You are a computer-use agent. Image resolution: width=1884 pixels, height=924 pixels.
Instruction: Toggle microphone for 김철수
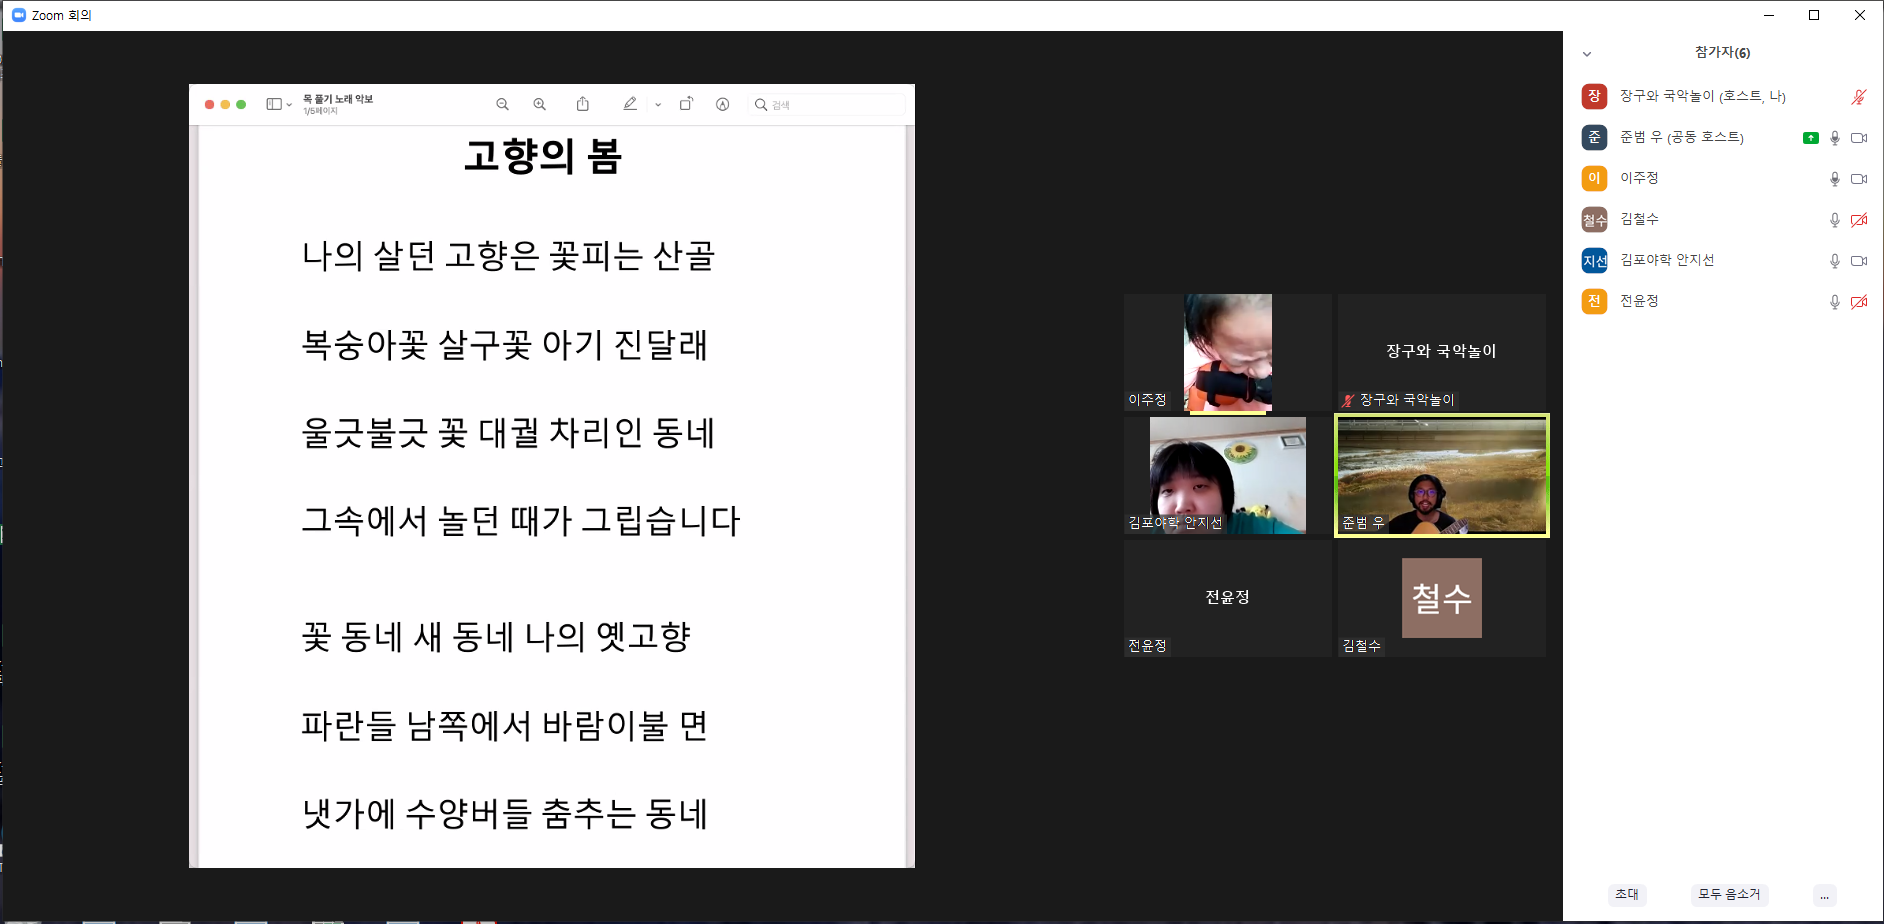(1835, 220)
